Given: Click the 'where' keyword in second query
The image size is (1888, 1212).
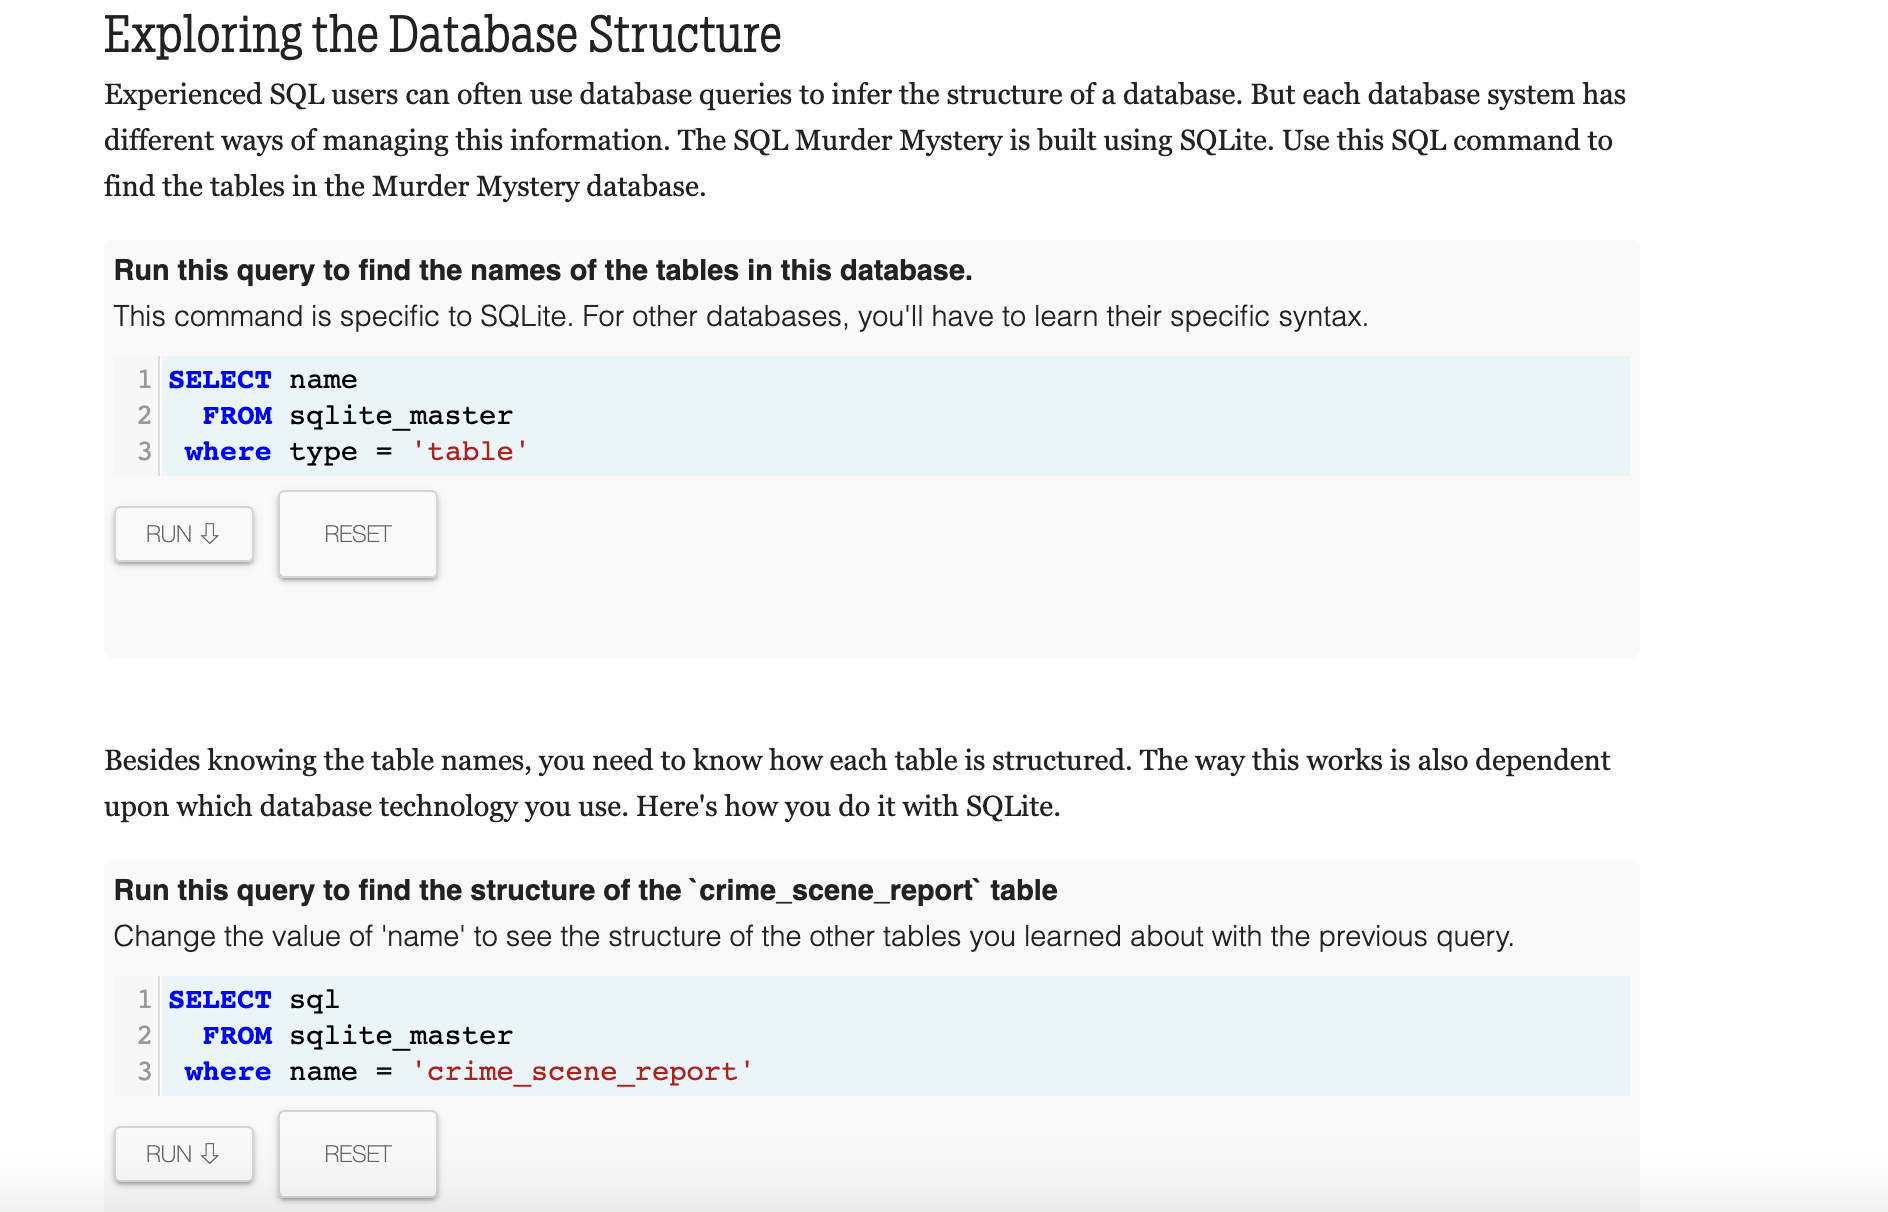Looking at the screenshot, I should coord(227,1072).
